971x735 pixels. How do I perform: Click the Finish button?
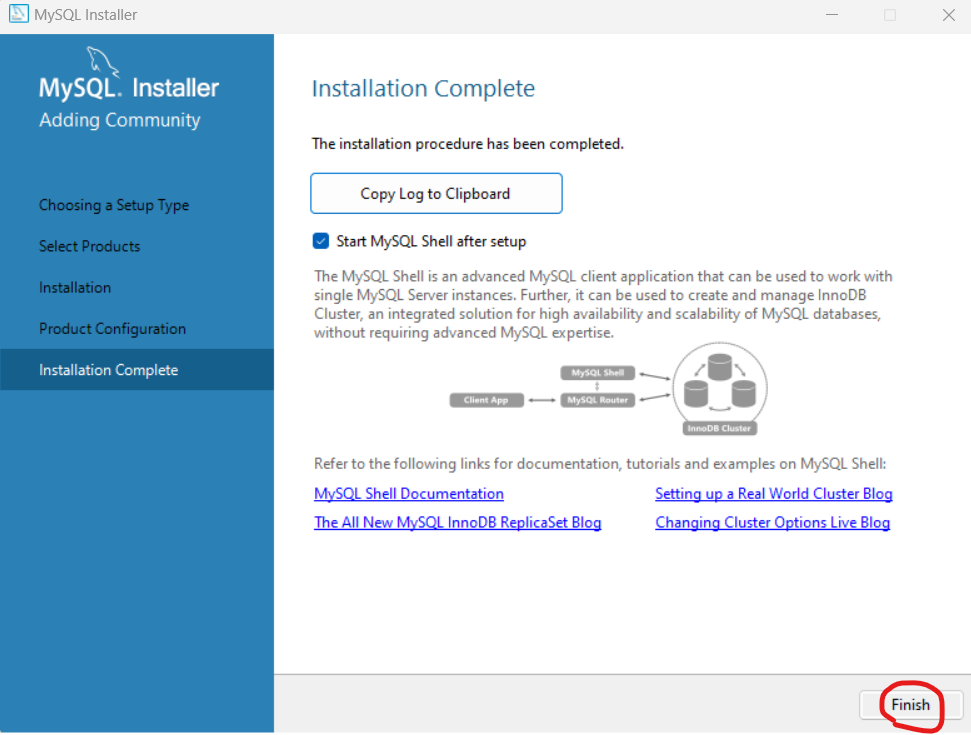point(910,705)
